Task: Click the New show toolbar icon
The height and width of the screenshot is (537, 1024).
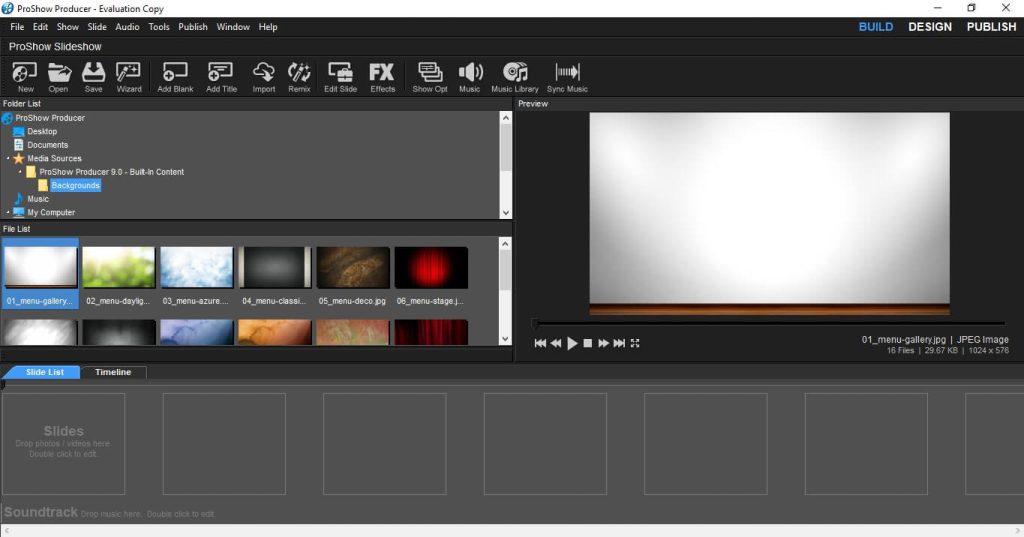Action: pyautogui.click(x=25, y=76)
